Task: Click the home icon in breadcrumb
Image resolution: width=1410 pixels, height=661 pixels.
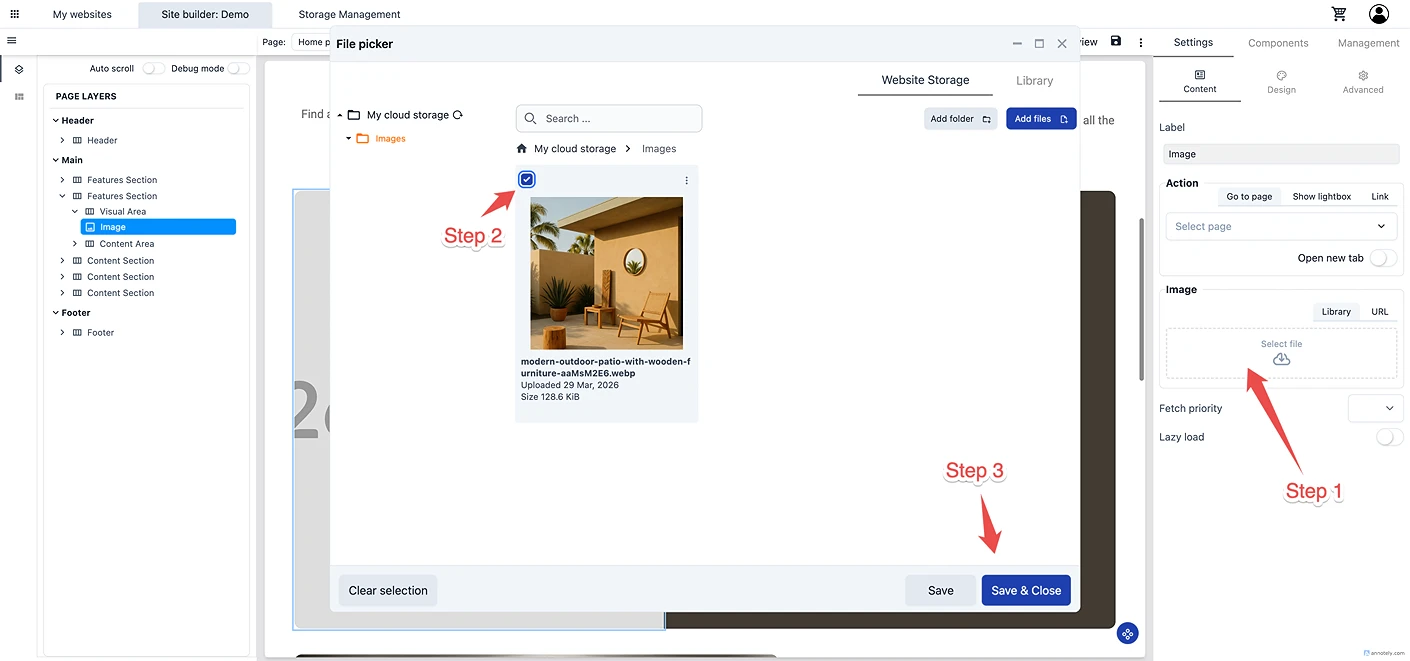Action: coord(522,149)
